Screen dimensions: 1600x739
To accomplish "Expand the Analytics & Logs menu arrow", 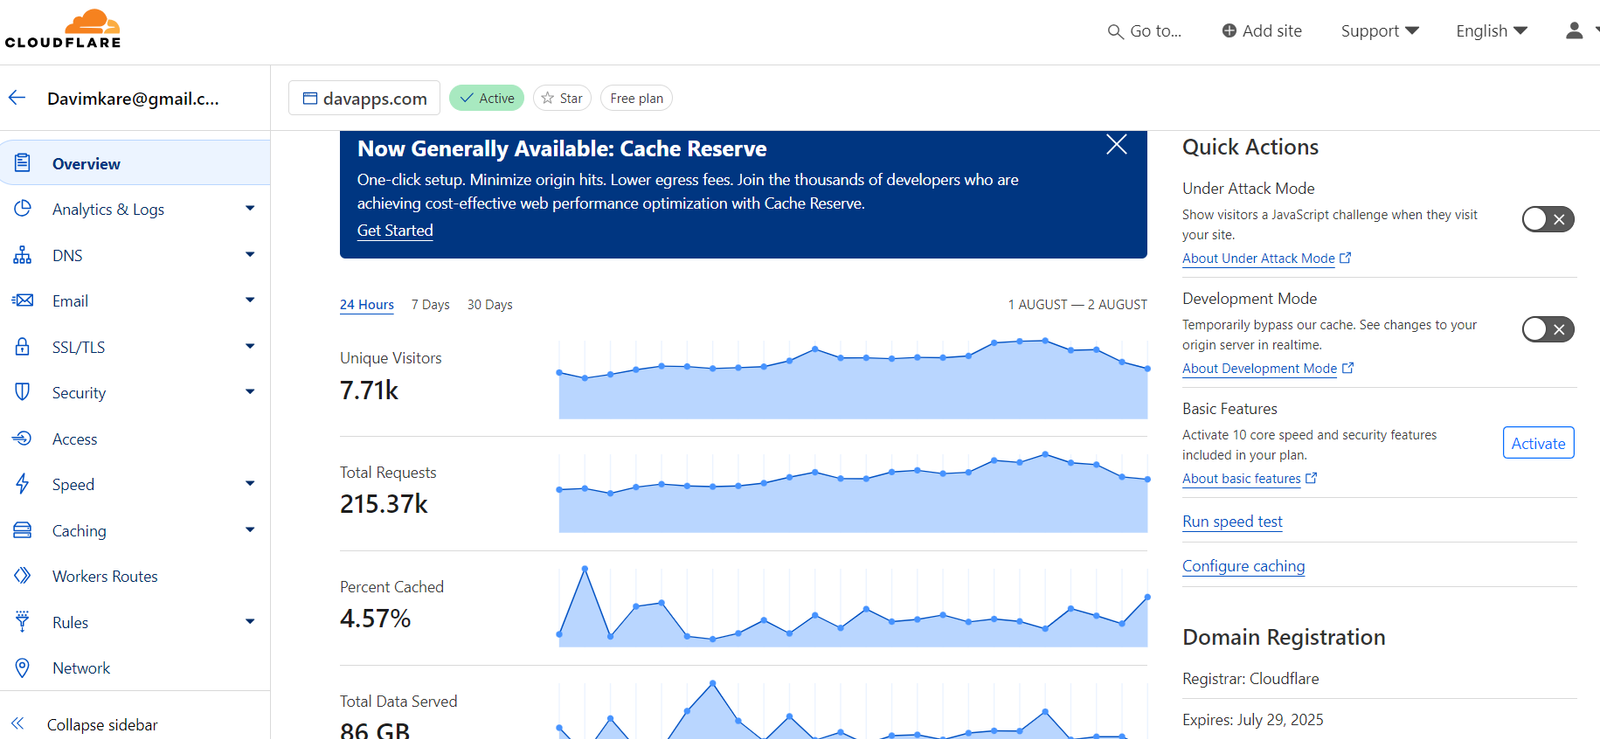I will [250, 209].
